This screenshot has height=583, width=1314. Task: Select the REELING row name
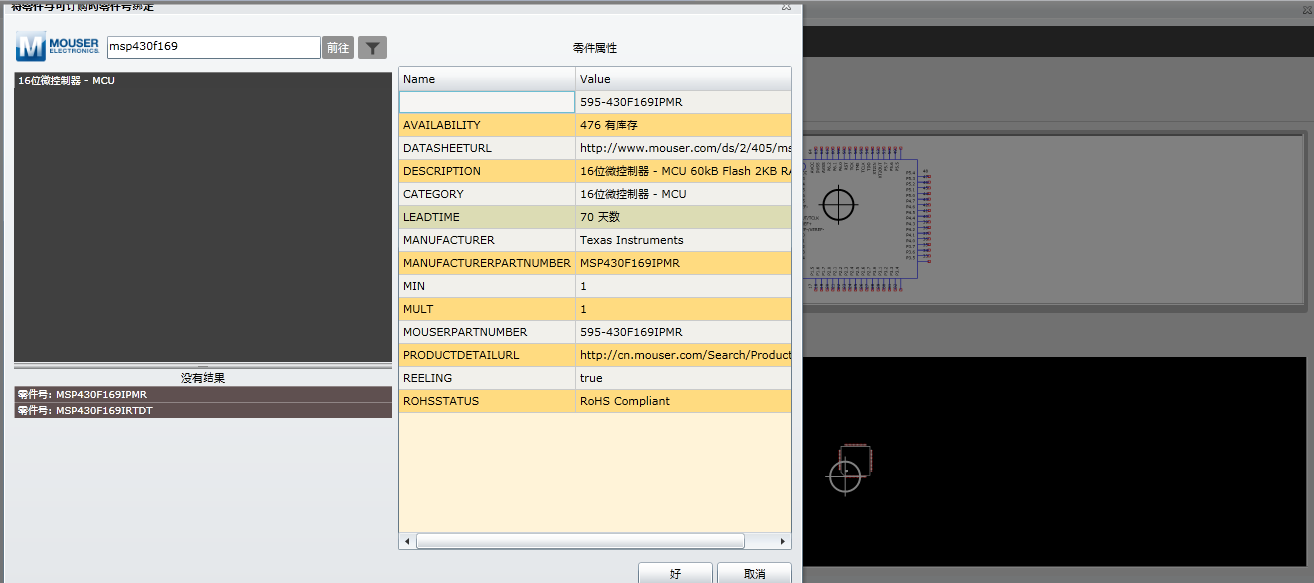click(x=487, y=378)
